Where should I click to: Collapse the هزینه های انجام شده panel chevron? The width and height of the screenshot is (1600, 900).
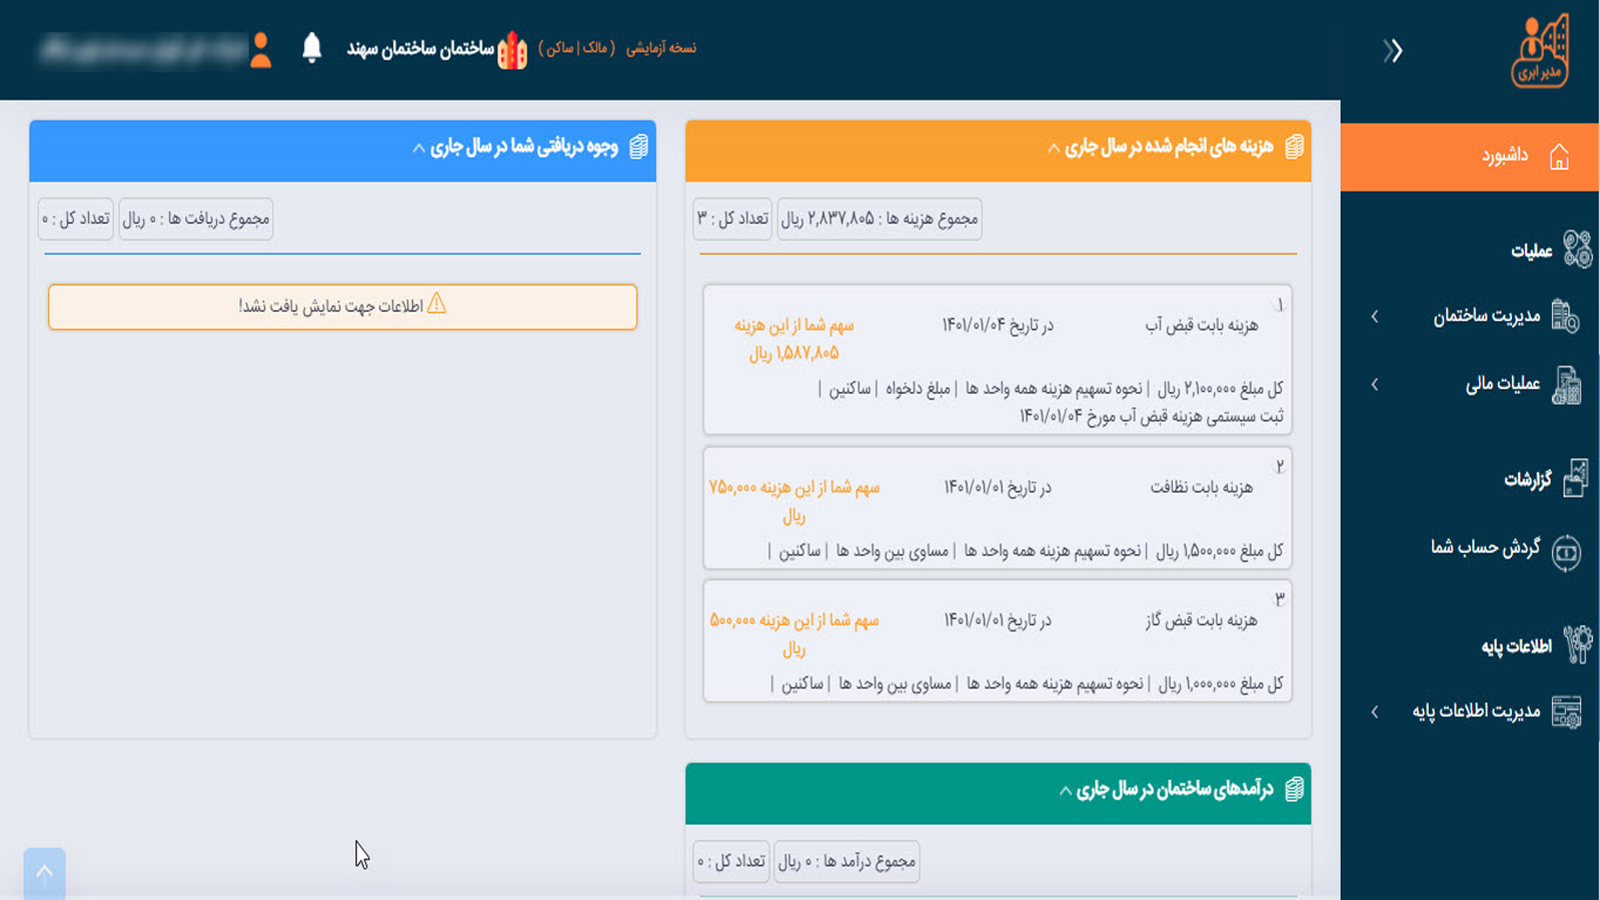(x=1053, y=149)
